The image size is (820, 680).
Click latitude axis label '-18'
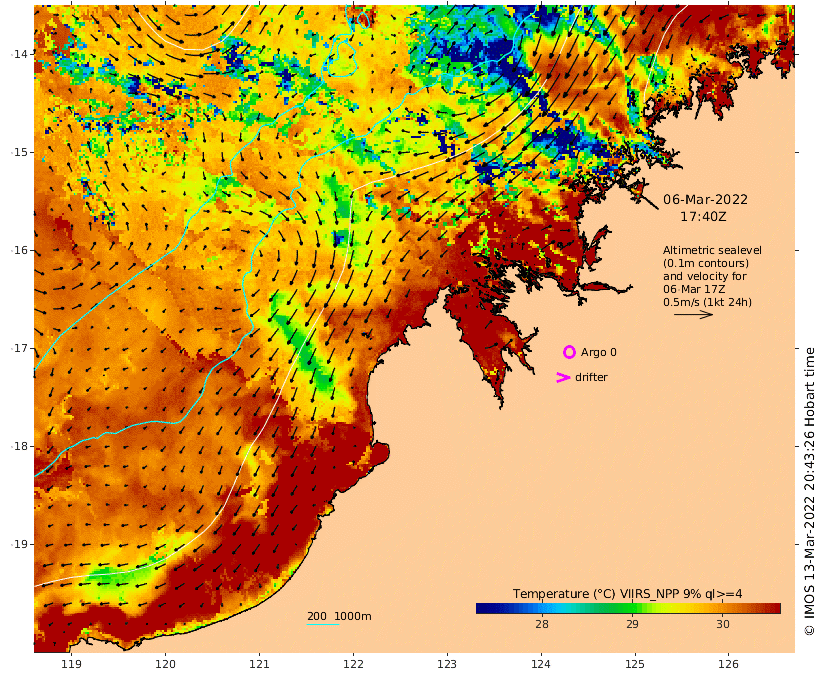tap(19, 446)
